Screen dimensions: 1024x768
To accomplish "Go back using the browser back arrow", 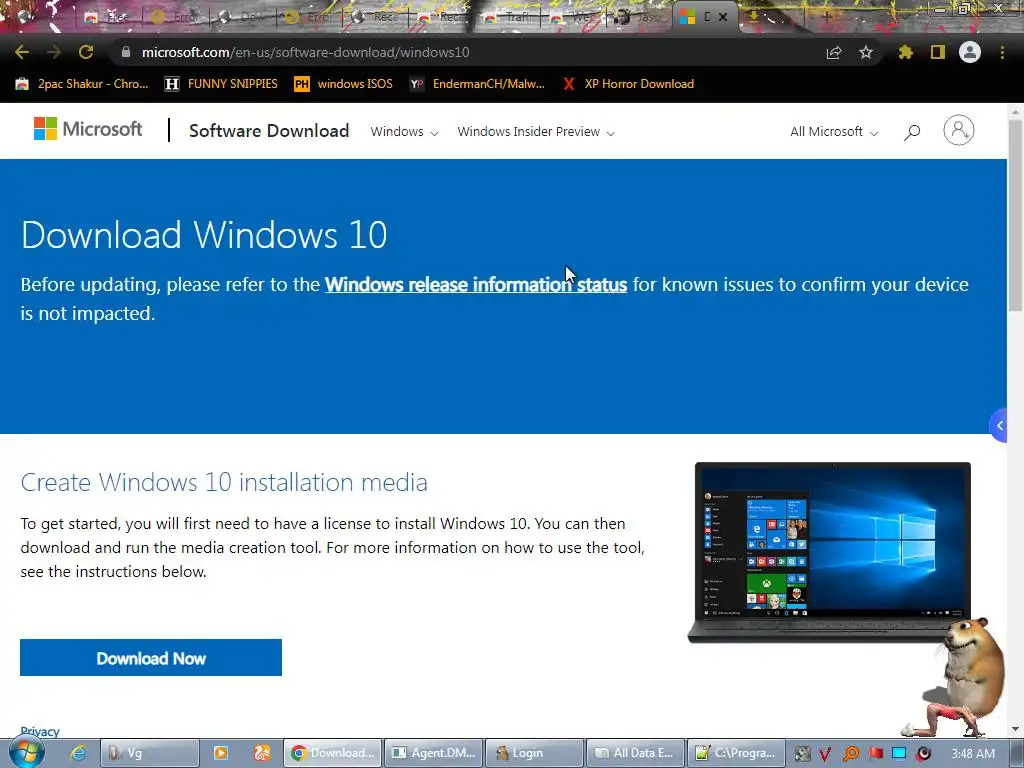I will tap(22, 52).
